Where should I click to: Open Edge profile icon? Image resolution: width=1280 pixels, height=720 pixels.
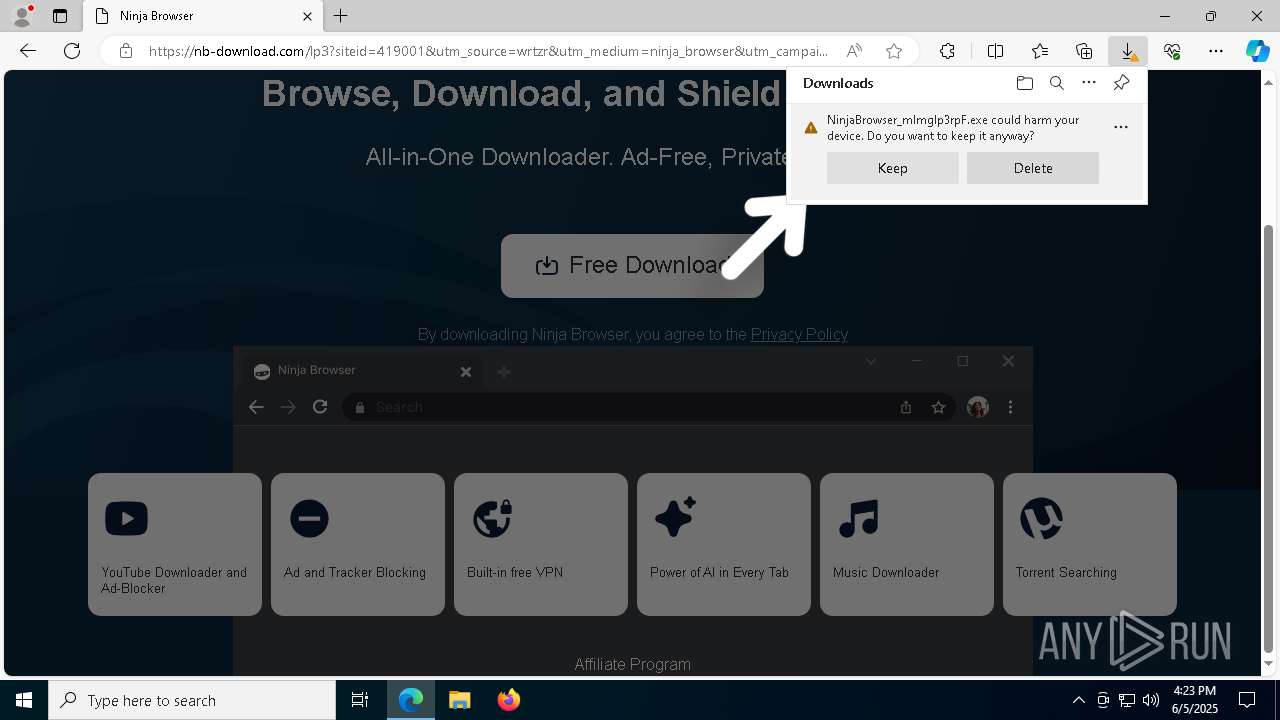pos(22,16)
